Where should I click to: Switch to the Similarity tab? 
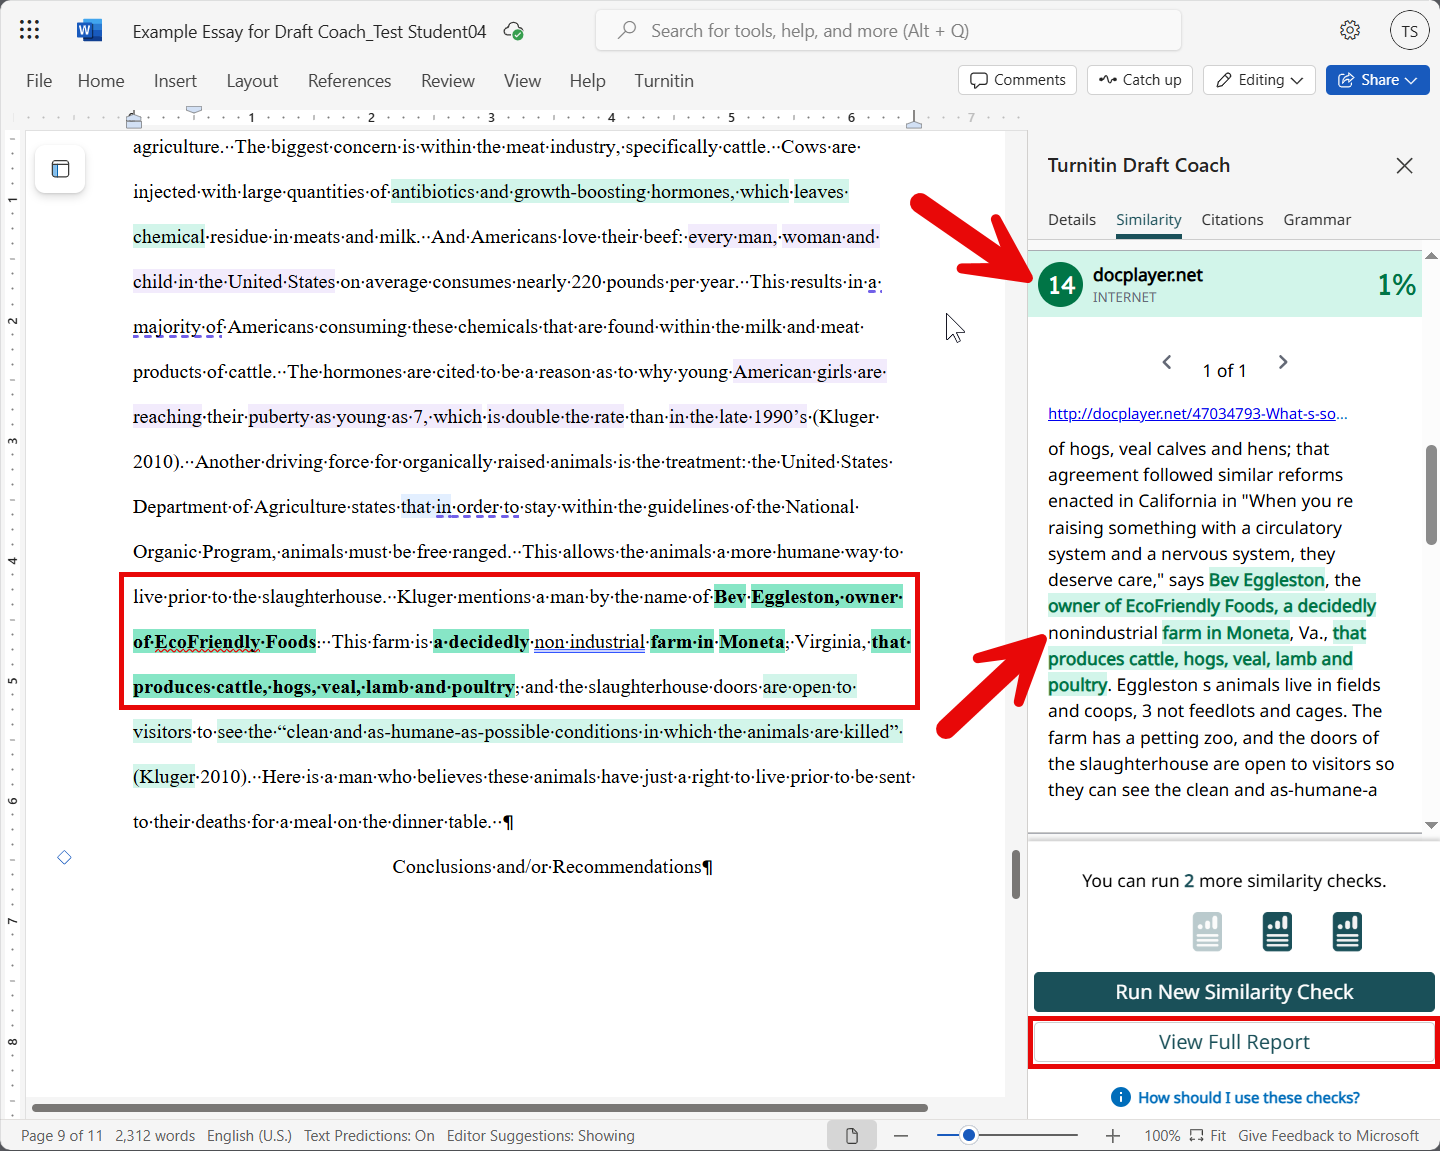(1149, 220)
